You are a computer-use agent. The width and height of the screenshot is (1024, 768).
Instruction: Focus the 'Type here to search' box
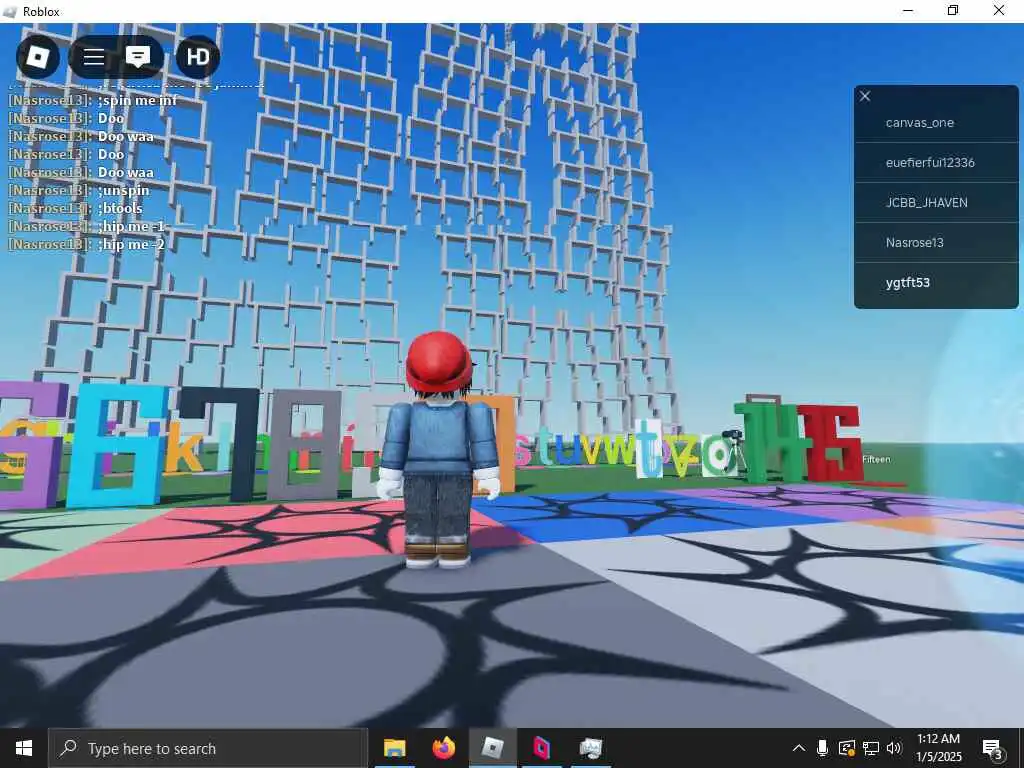(208, 748)
